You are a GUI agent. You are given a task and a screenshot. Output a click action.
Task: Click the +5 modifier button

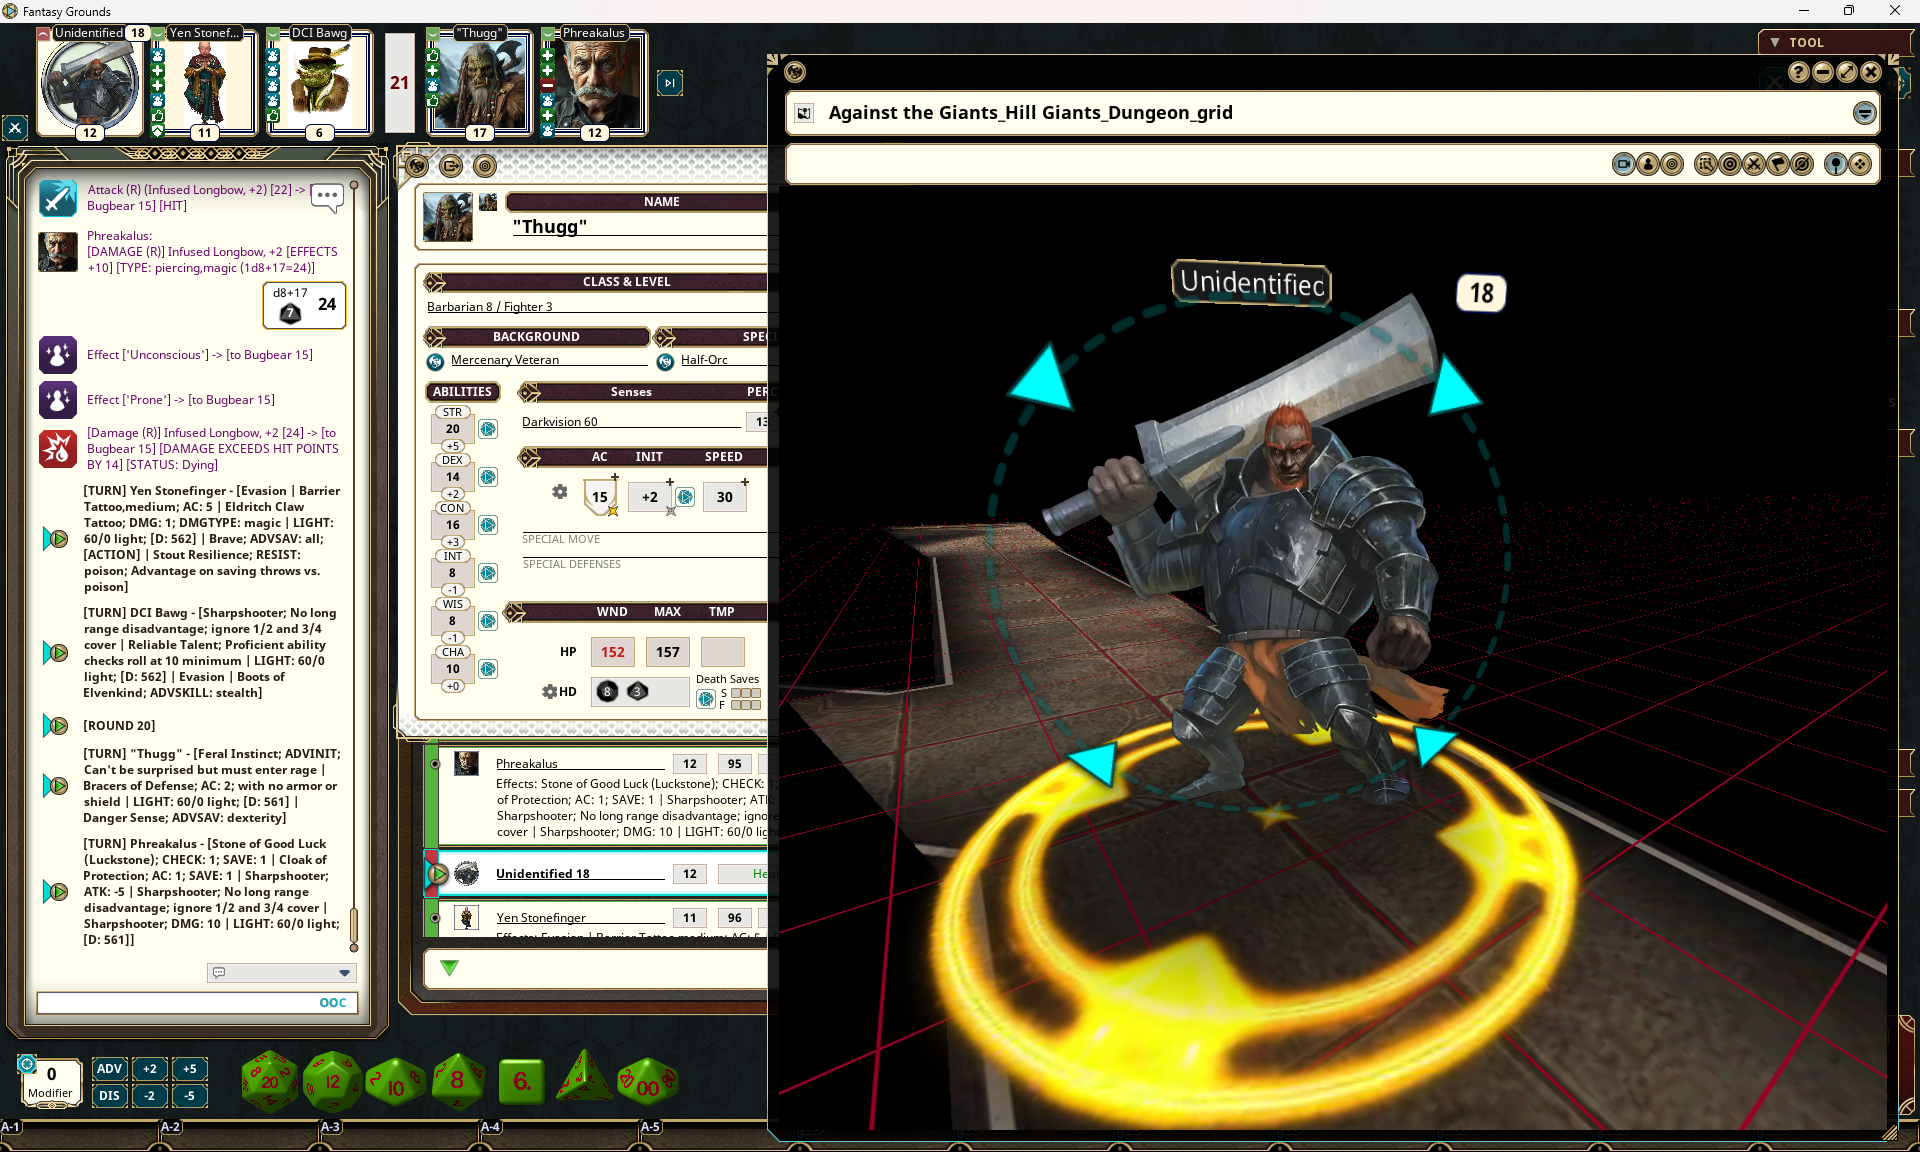coord(189,1068)
